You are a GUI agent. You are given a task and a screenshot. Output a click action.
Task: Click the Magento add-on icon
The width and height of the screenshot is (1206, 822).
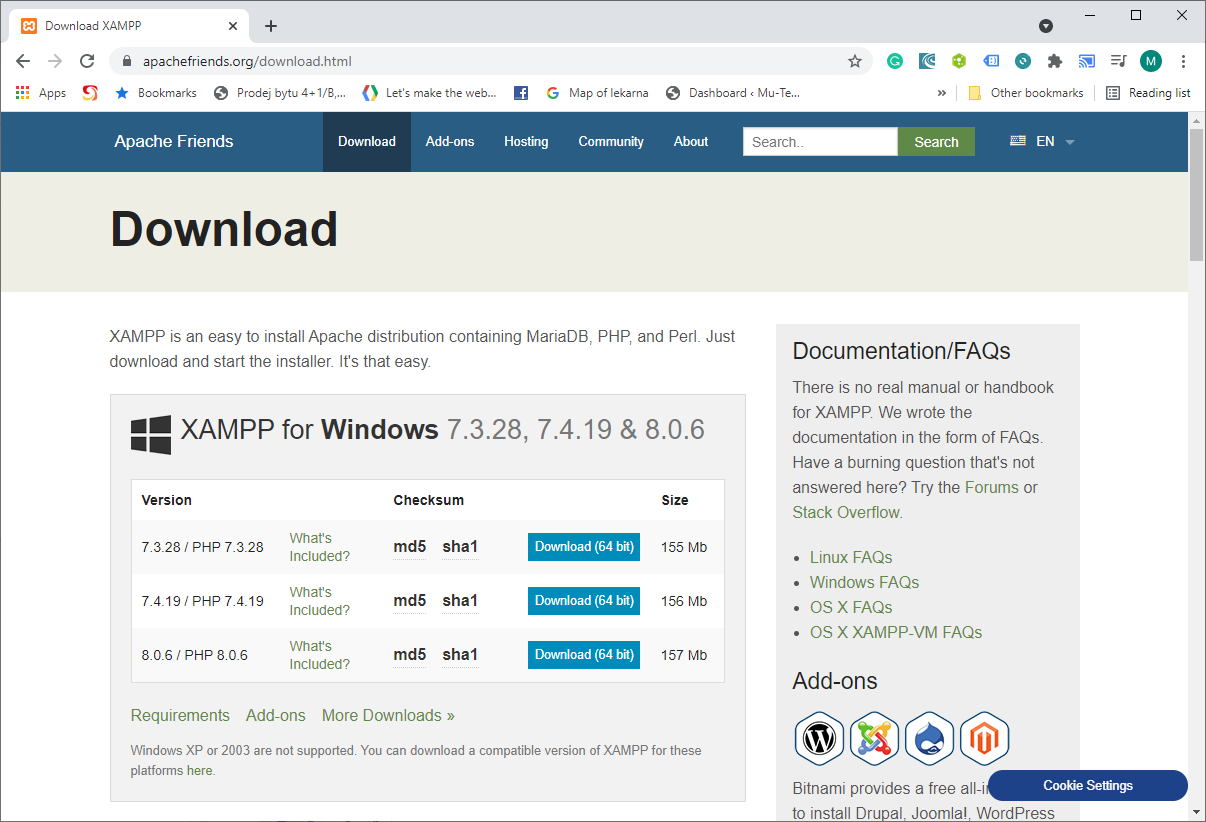point(985,740)
